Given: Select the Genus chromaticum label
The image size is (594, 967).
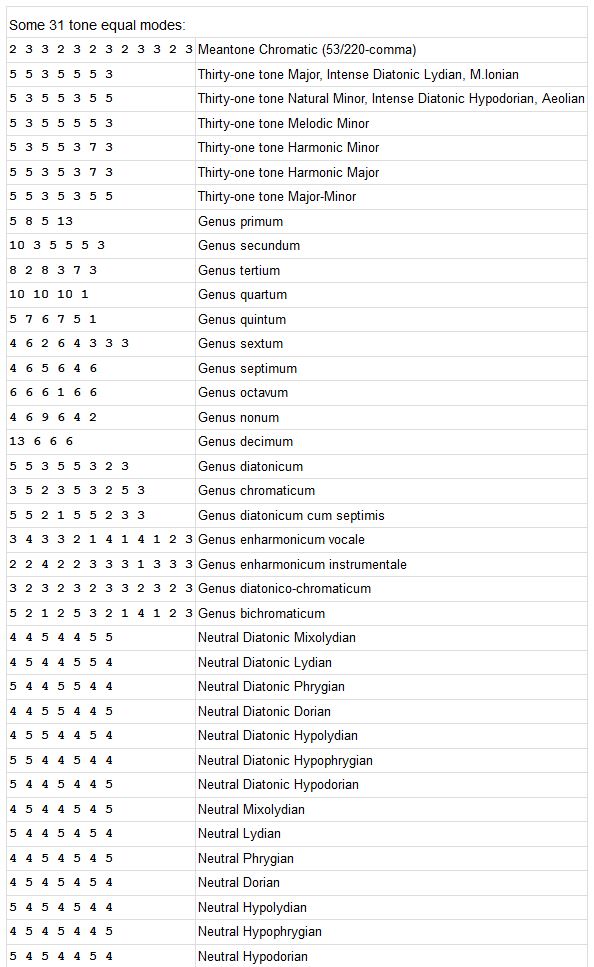Looking at the screenshot, I should (x=257, y=490).
